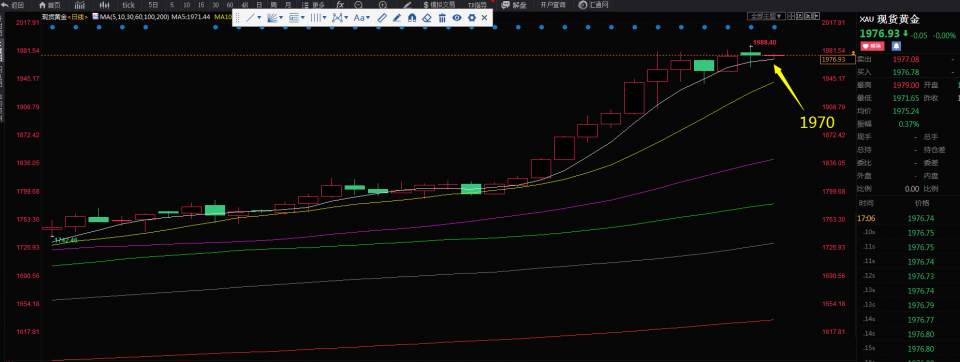This screenshot has width=960, height=362.
Task: Open the more periods (更多) menu
Action: [x=313, y=5]
